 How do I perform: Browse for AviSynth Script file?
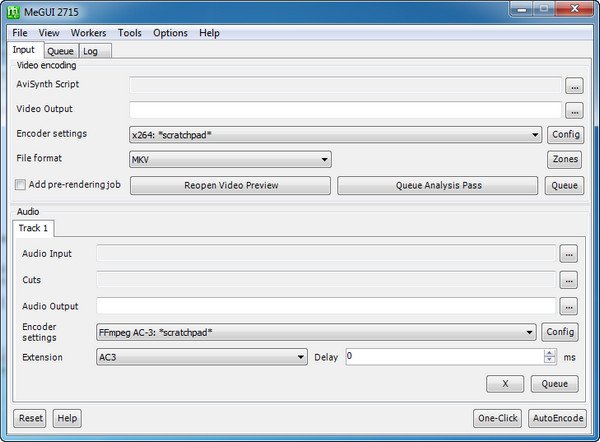574,86
